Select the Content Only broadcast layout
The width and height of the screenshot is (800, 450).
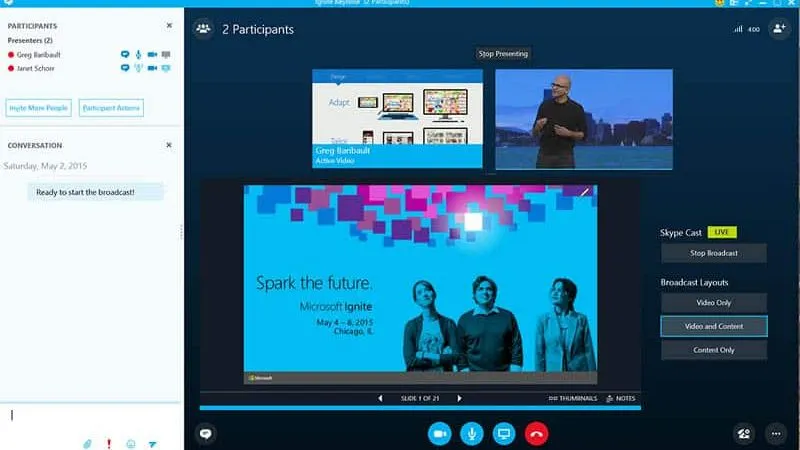[714, 350]
